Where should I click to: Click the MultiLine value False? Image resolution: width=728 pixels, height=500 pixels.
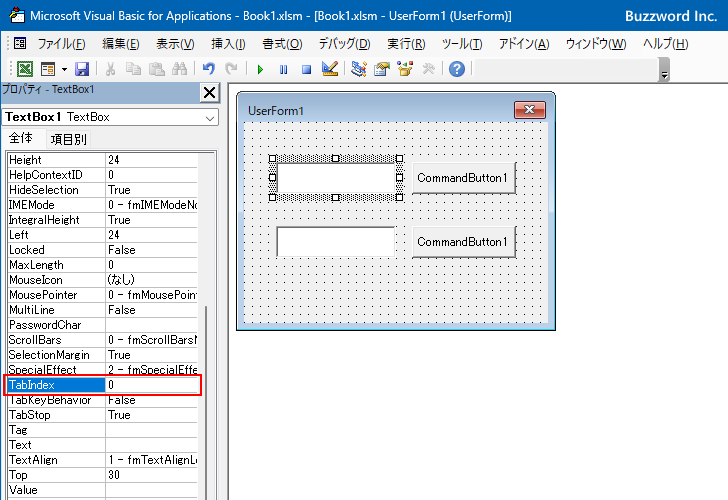[x=152, y=310]
